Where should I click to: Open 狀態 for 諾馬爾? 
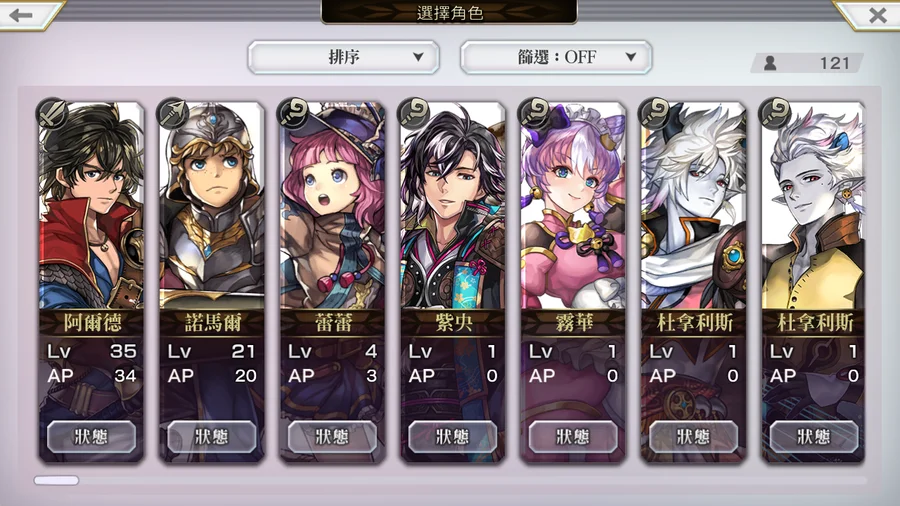212,437
